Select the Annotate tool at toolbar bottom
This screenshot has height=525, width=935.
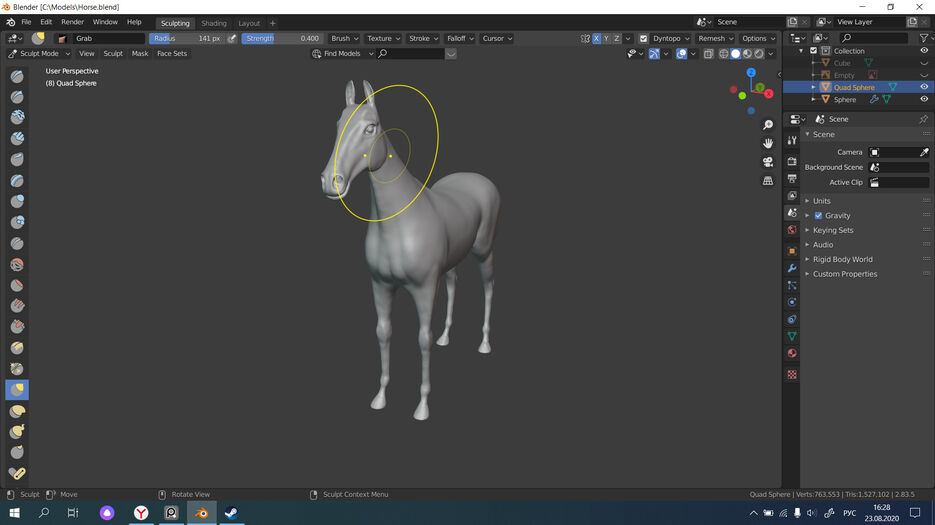tap(17, 474)
